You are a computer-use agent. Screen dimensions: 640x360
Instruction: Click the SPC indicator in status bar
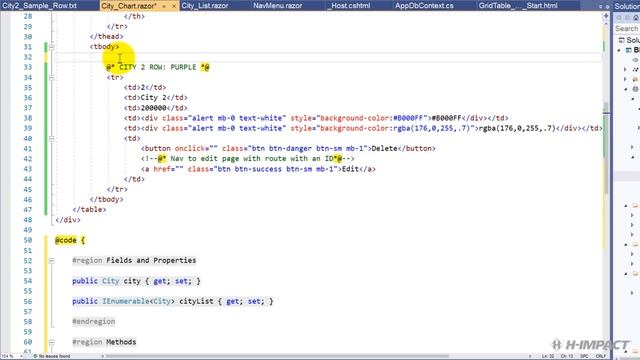click(x=584, y=356)
